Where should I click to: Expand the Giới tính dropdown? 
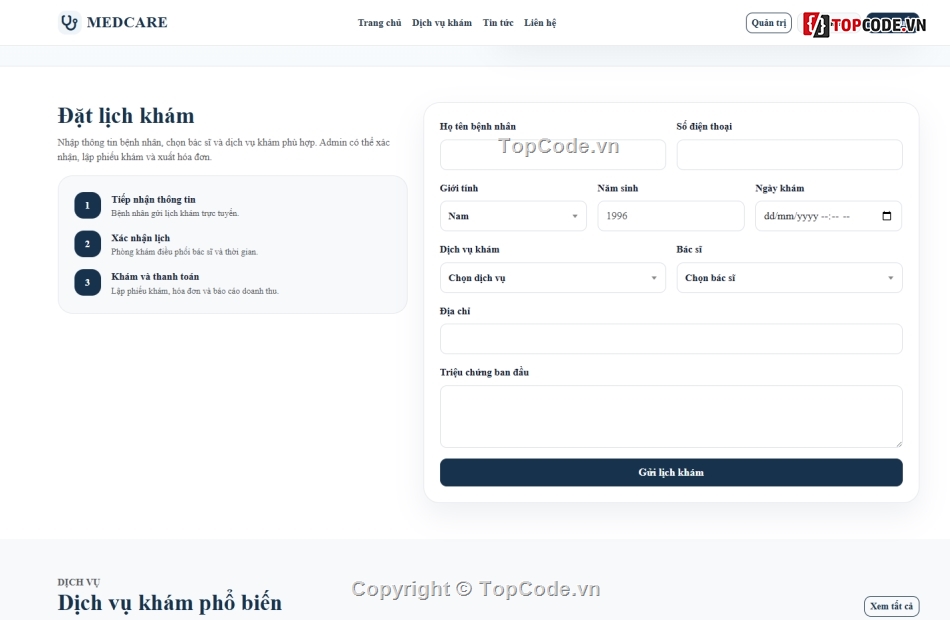click(x=513, y=216)
